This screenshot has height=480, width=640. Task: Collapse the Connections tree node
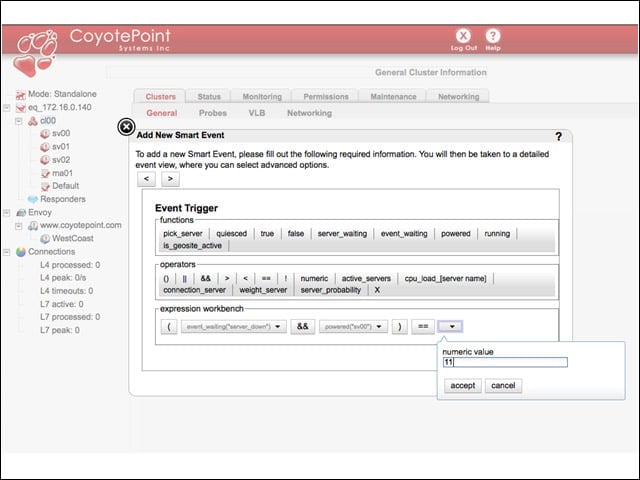coord(7,252)
